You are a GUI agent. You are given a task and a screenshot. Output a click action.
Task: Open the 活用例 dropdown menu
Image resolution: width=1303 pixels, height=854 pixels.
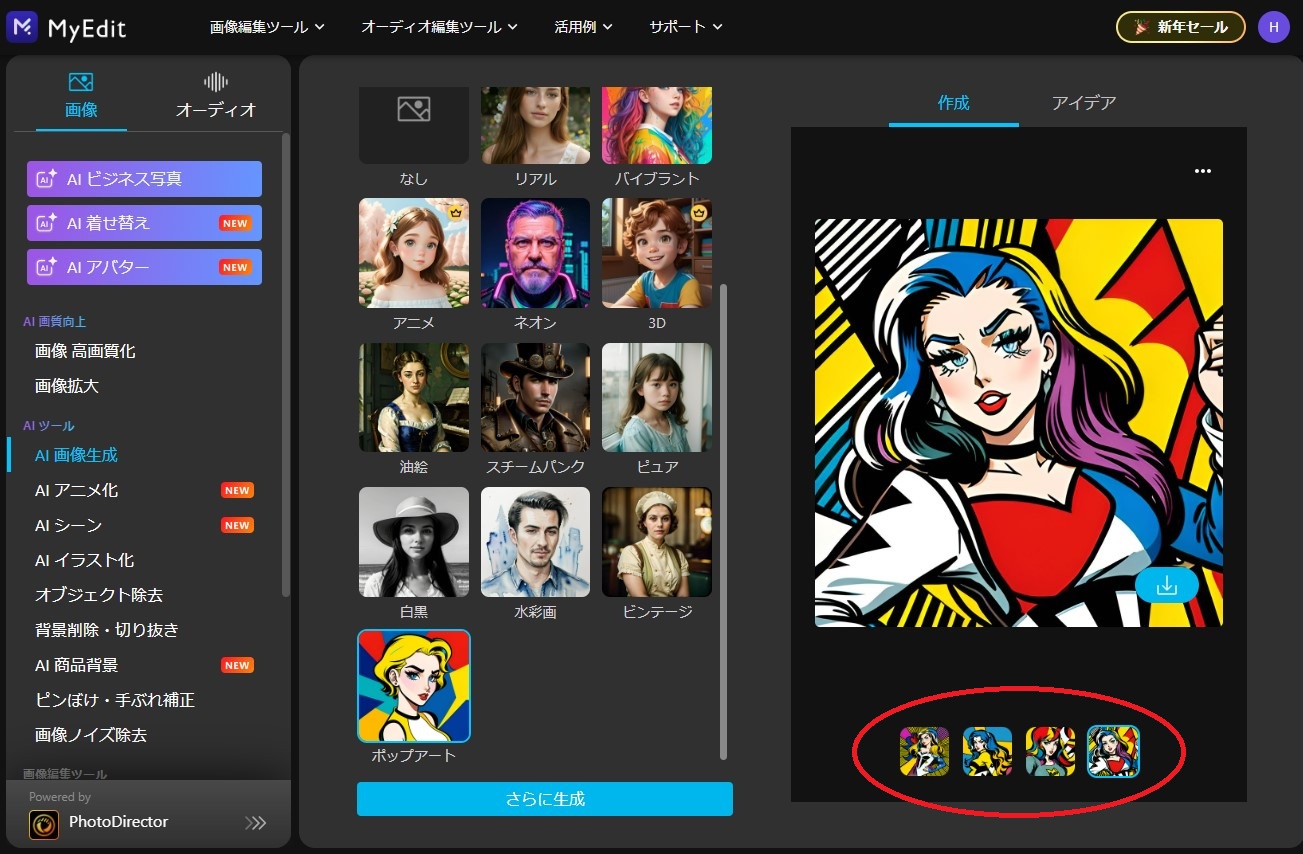click(583, 27)
